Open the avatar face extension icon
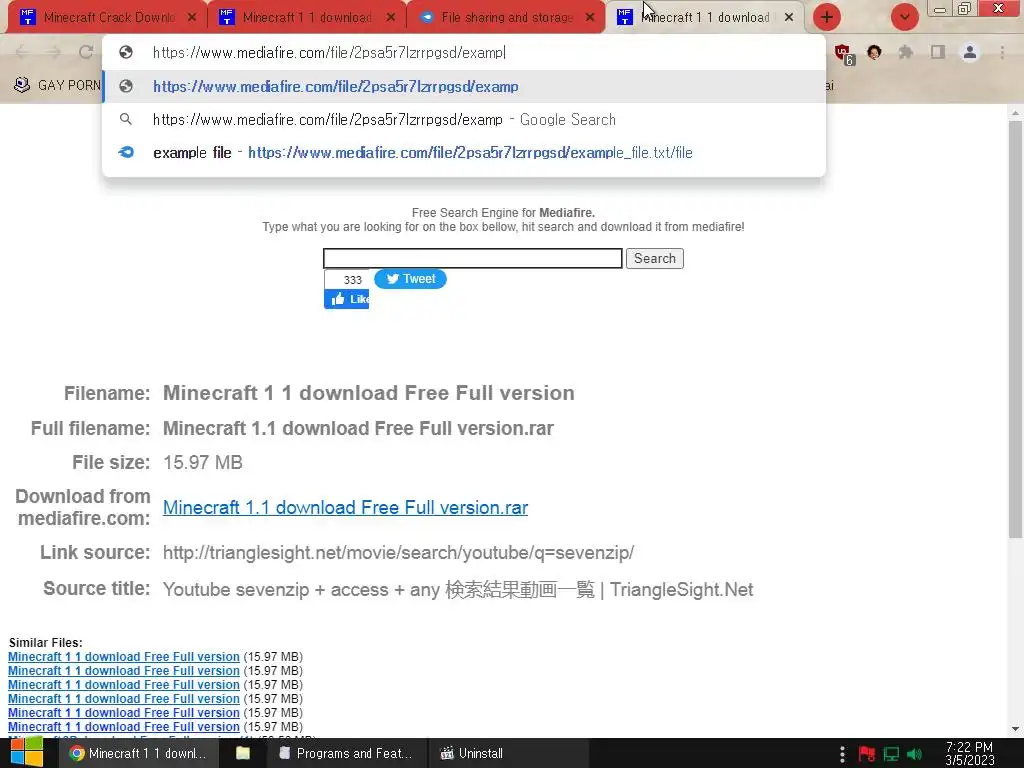Viewport: 1024px width, 768px height. [874, 52]
